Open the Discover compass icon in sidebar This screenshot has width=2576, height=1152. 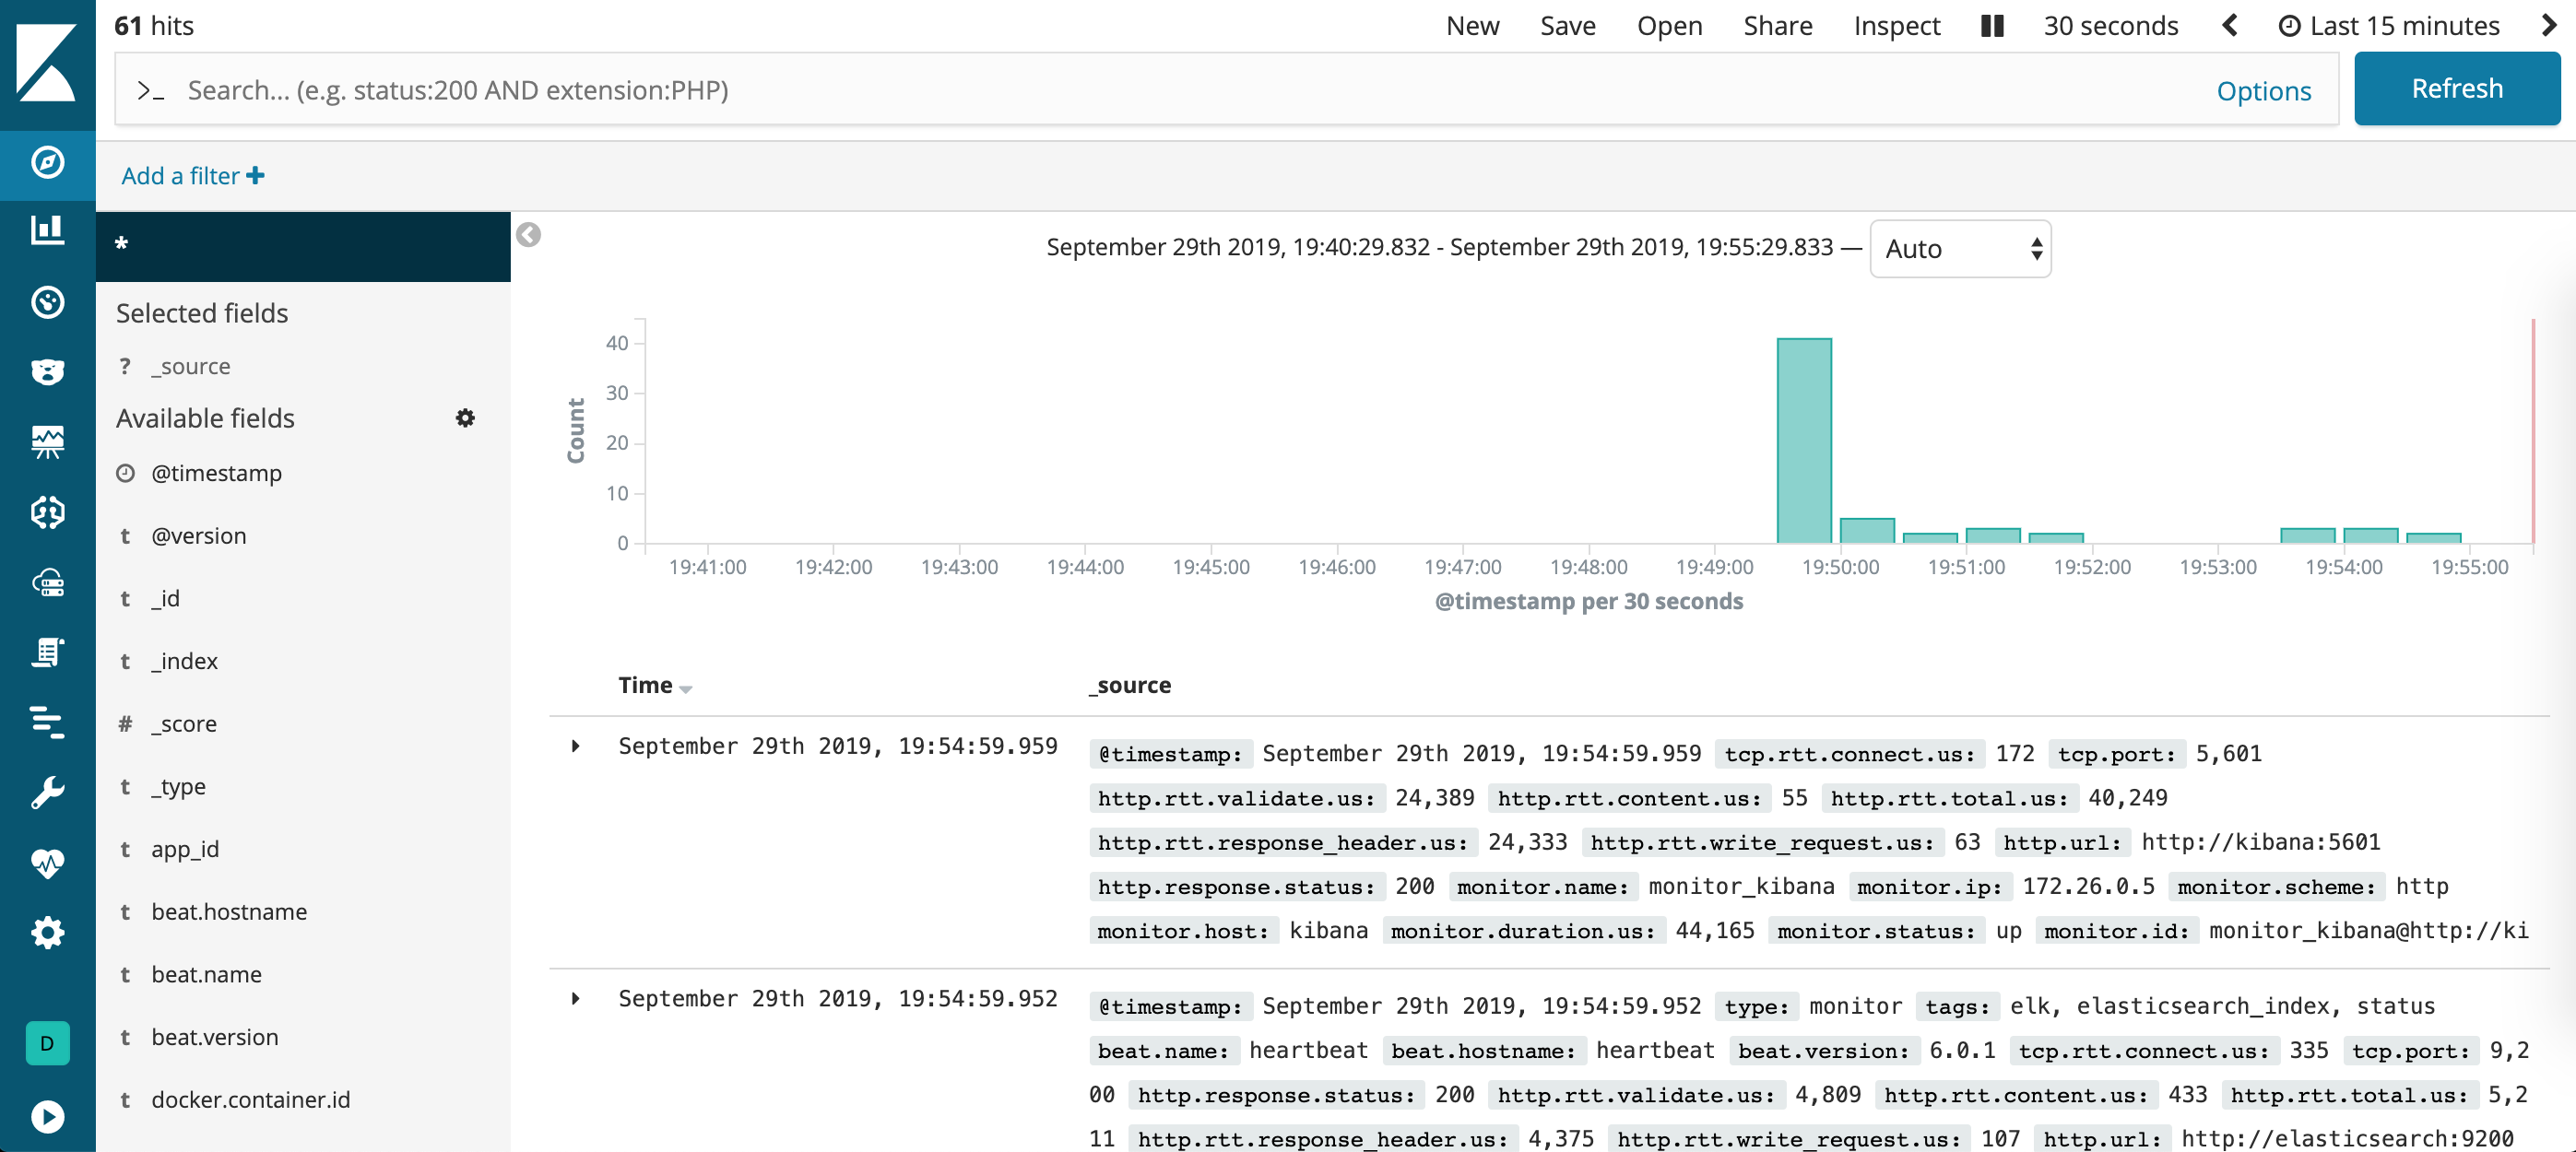[47, 162]
